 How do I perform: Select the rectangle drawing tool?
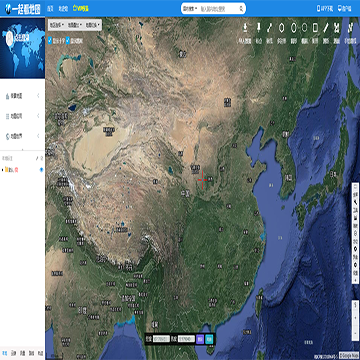tap(315, 28)
